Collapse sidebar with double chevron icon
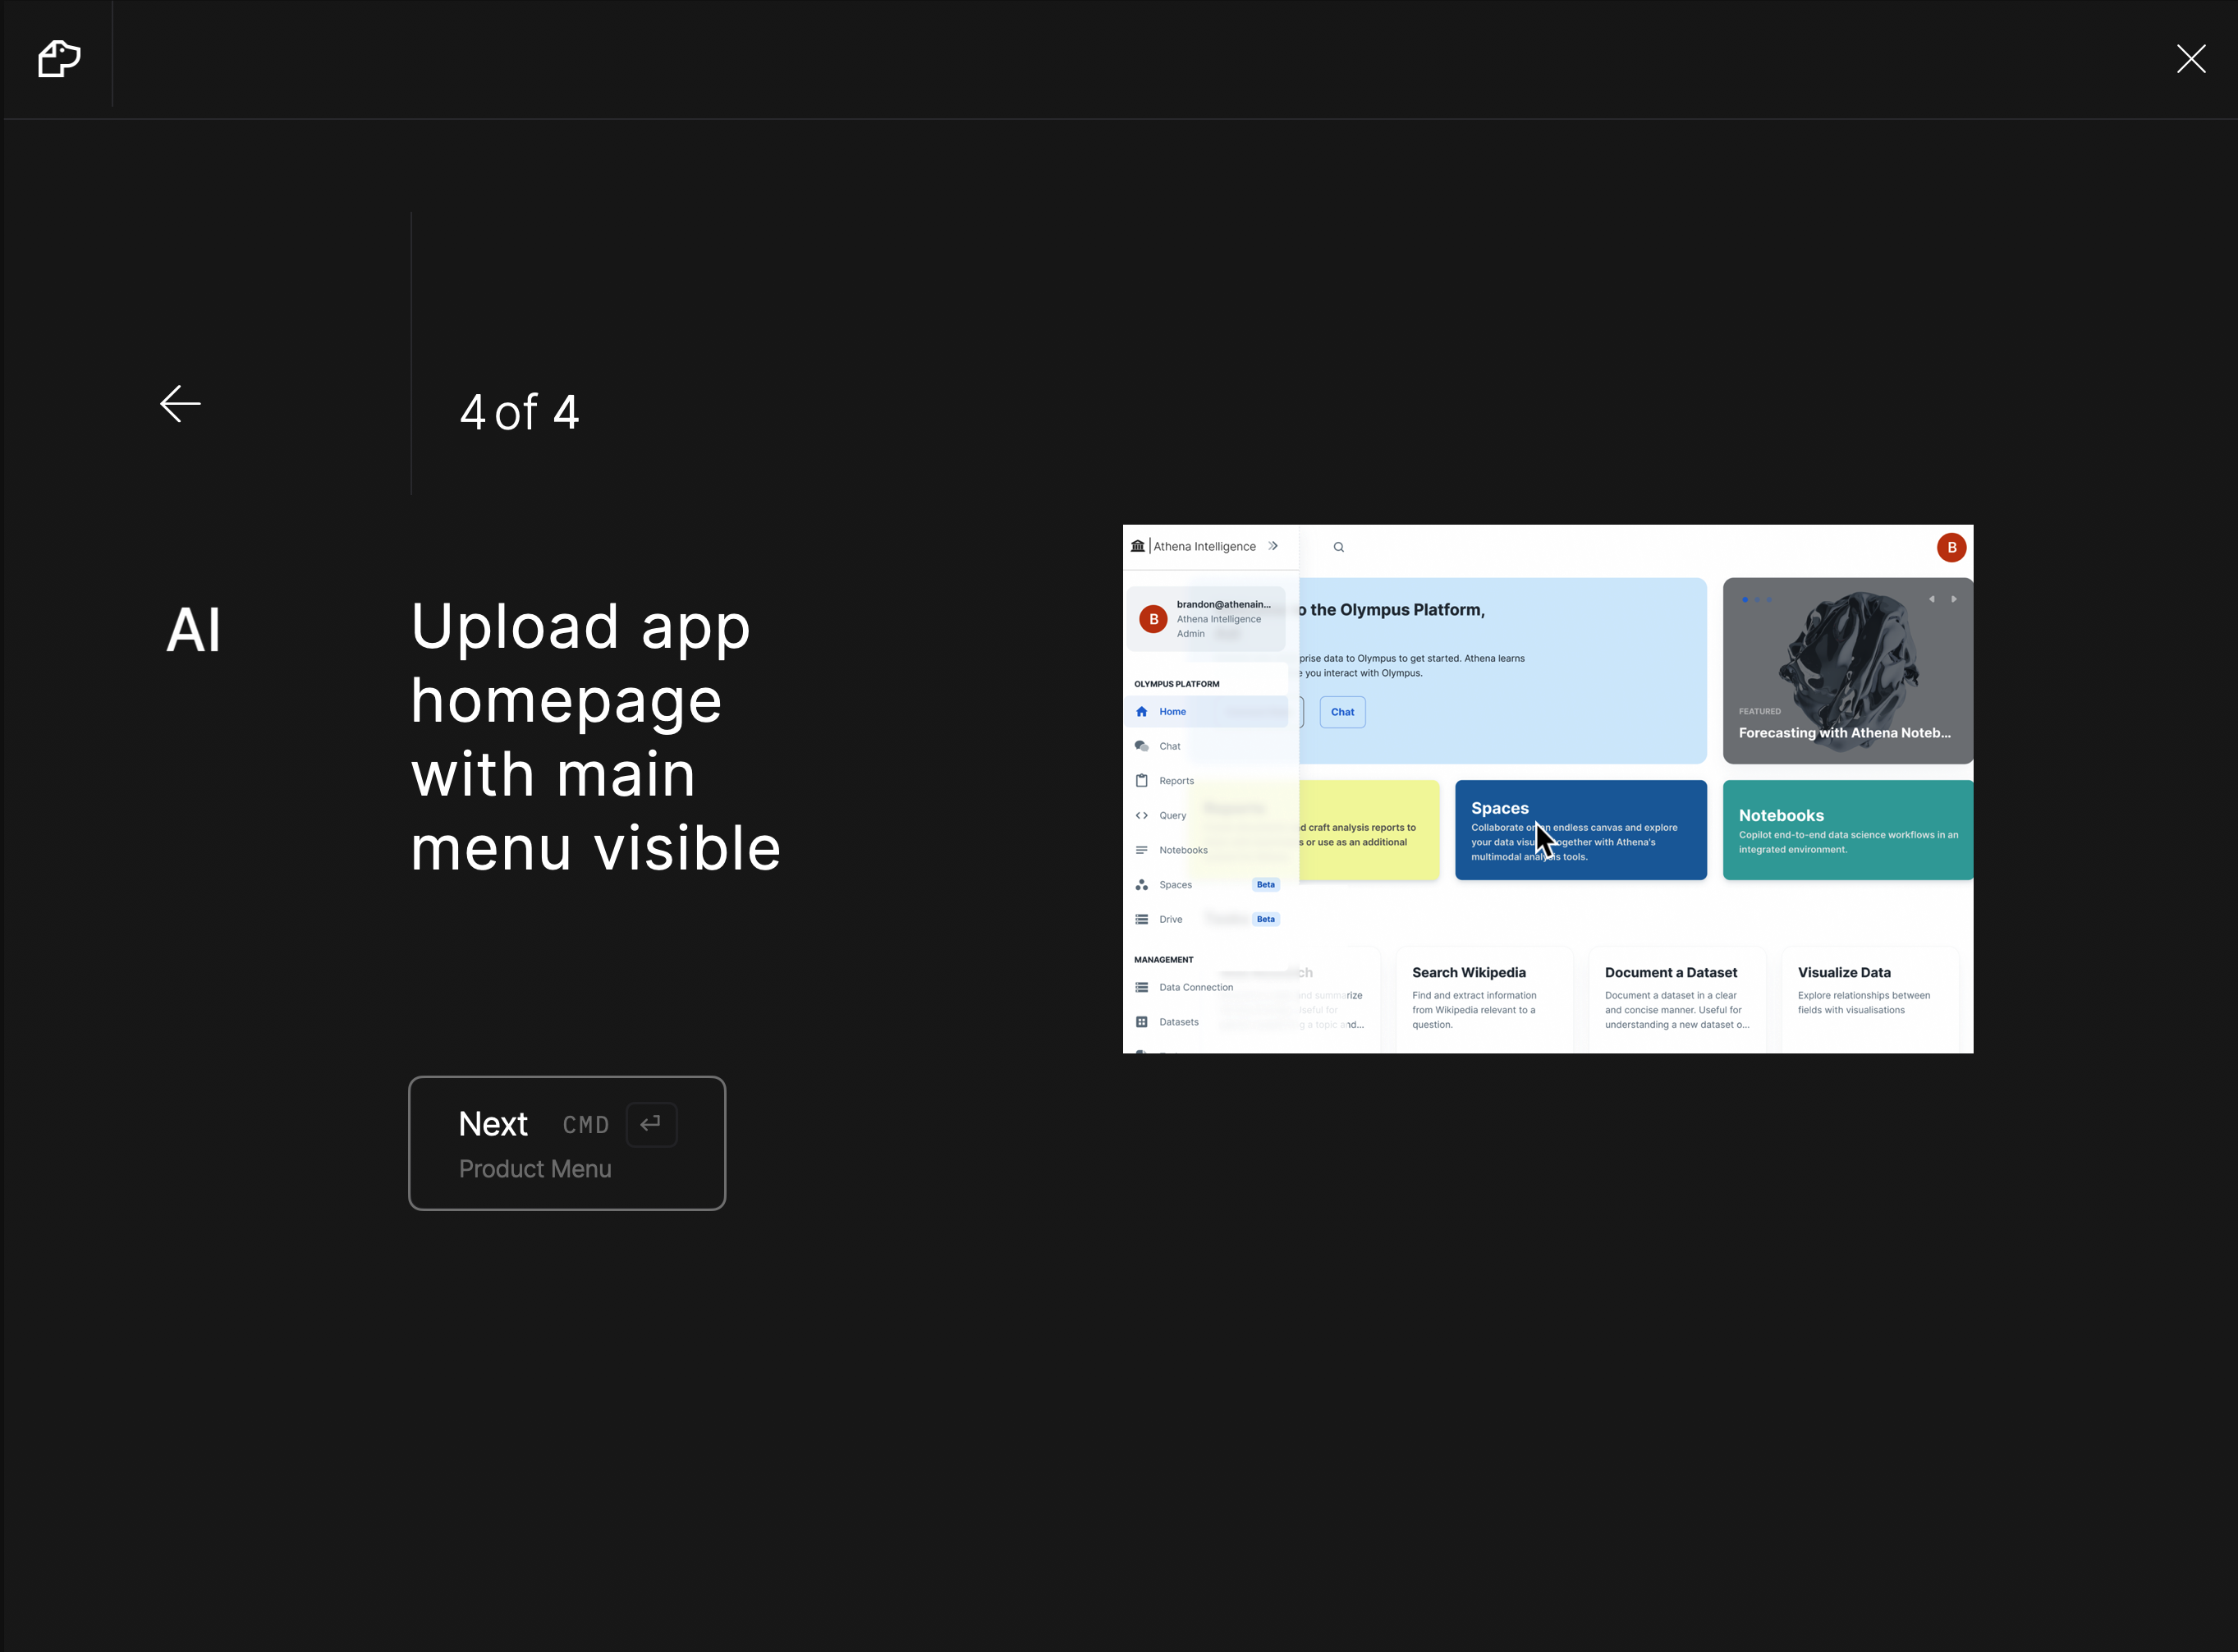 click(x=1273, y=546)
